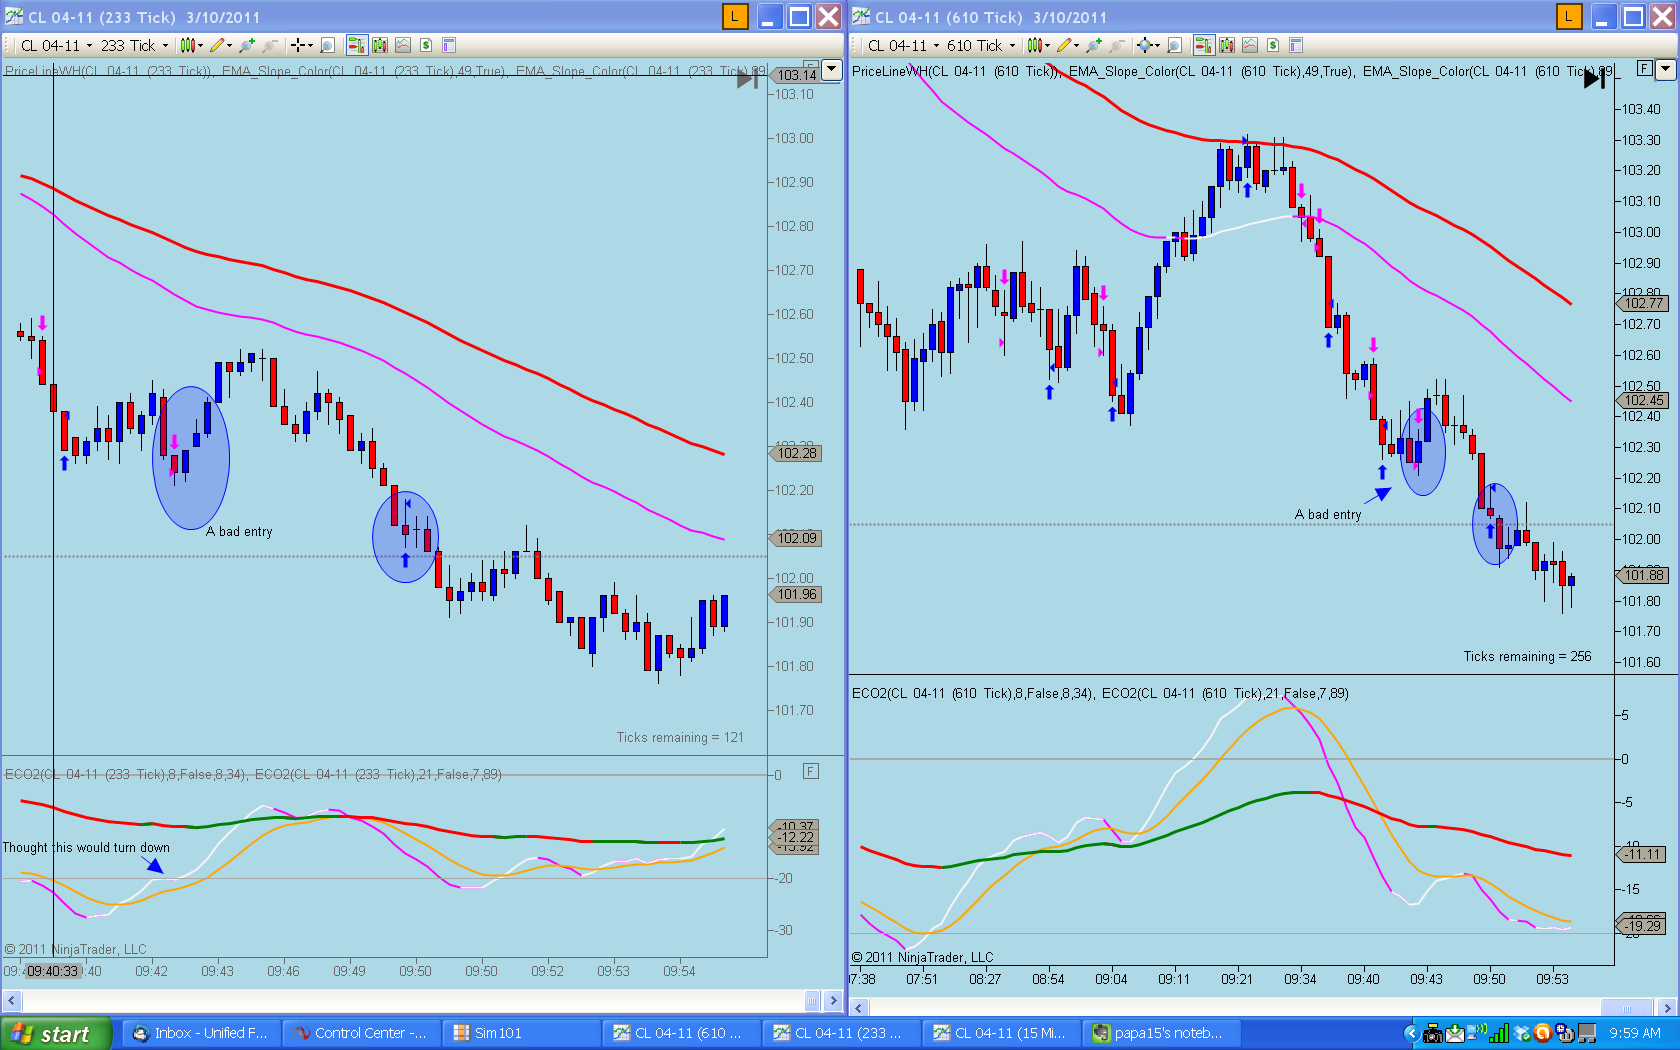Switch to papa15's notebook taskbar item

tap(1161, 1034)
